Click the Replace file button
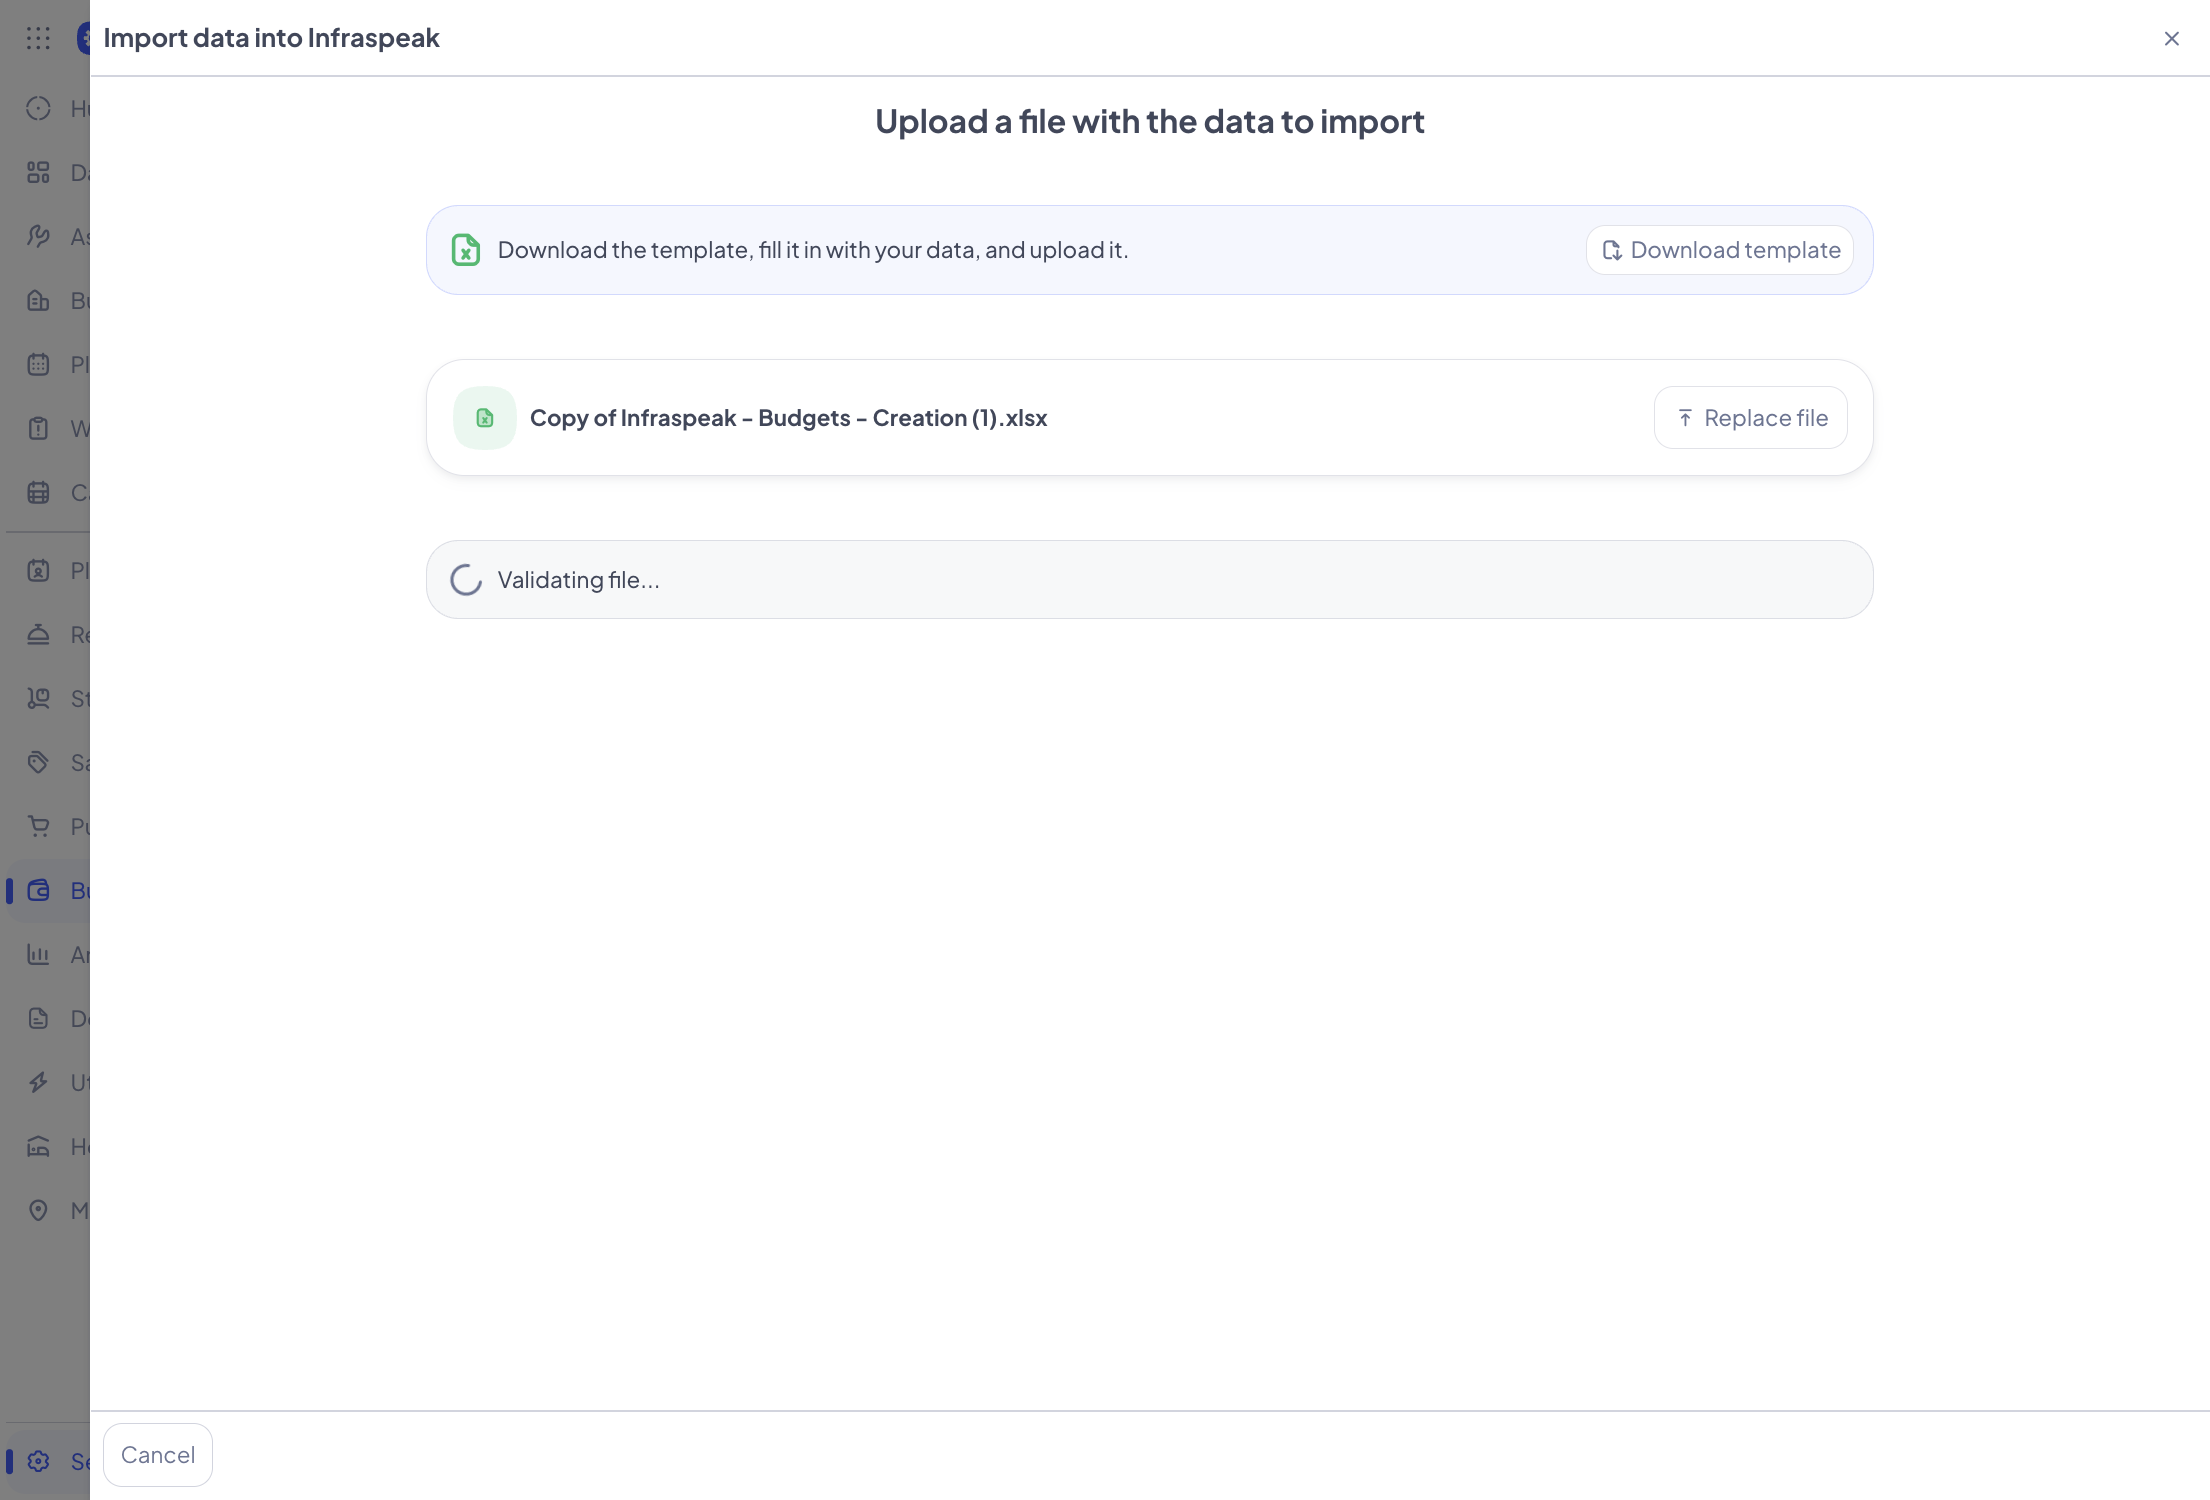The height and width of the screenshot is (1500, 2210). [x=1750, y=418]
